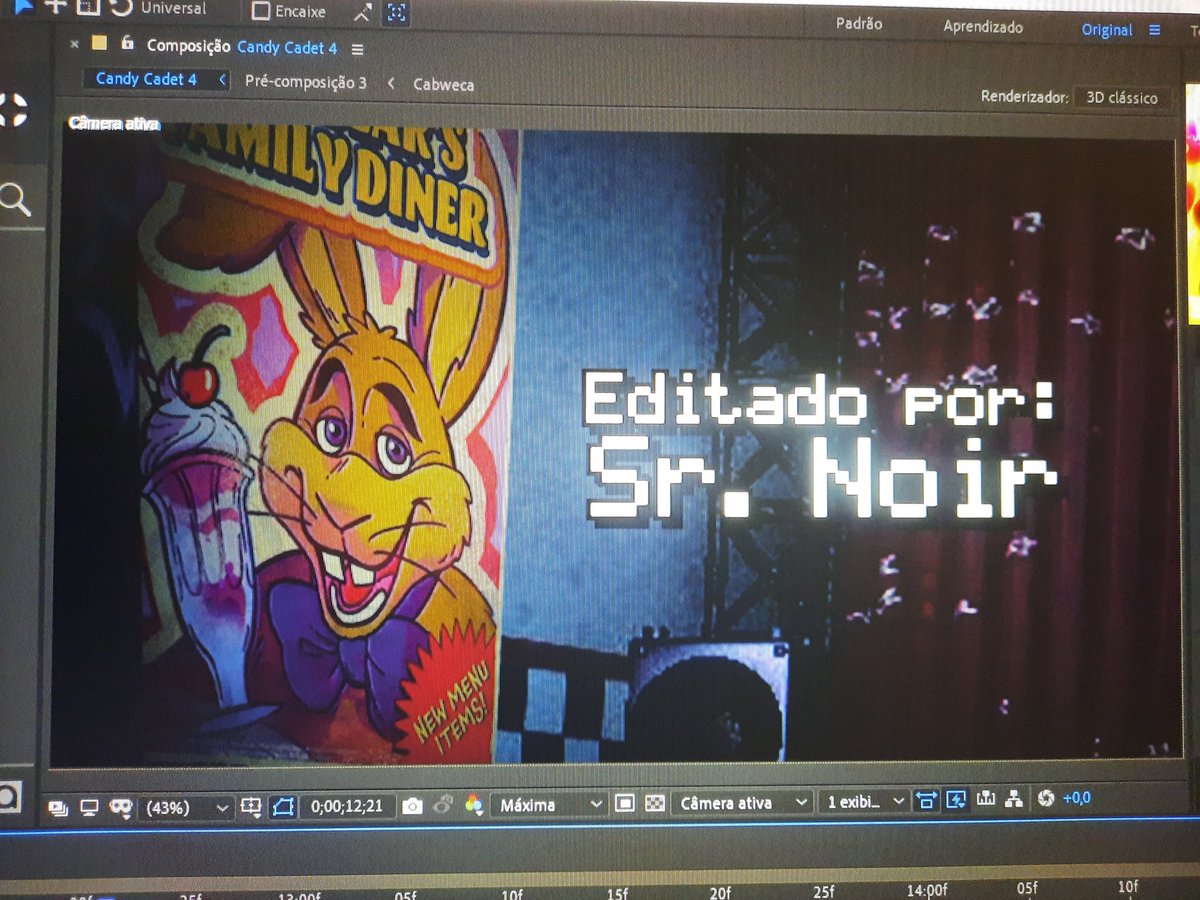
Task: Select the Padrão workspace
Action: (x=859, y=24)
